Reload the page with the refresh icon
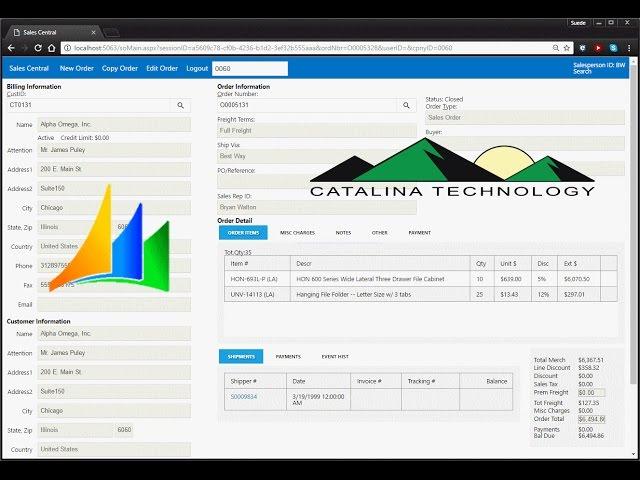 (38, 48)
